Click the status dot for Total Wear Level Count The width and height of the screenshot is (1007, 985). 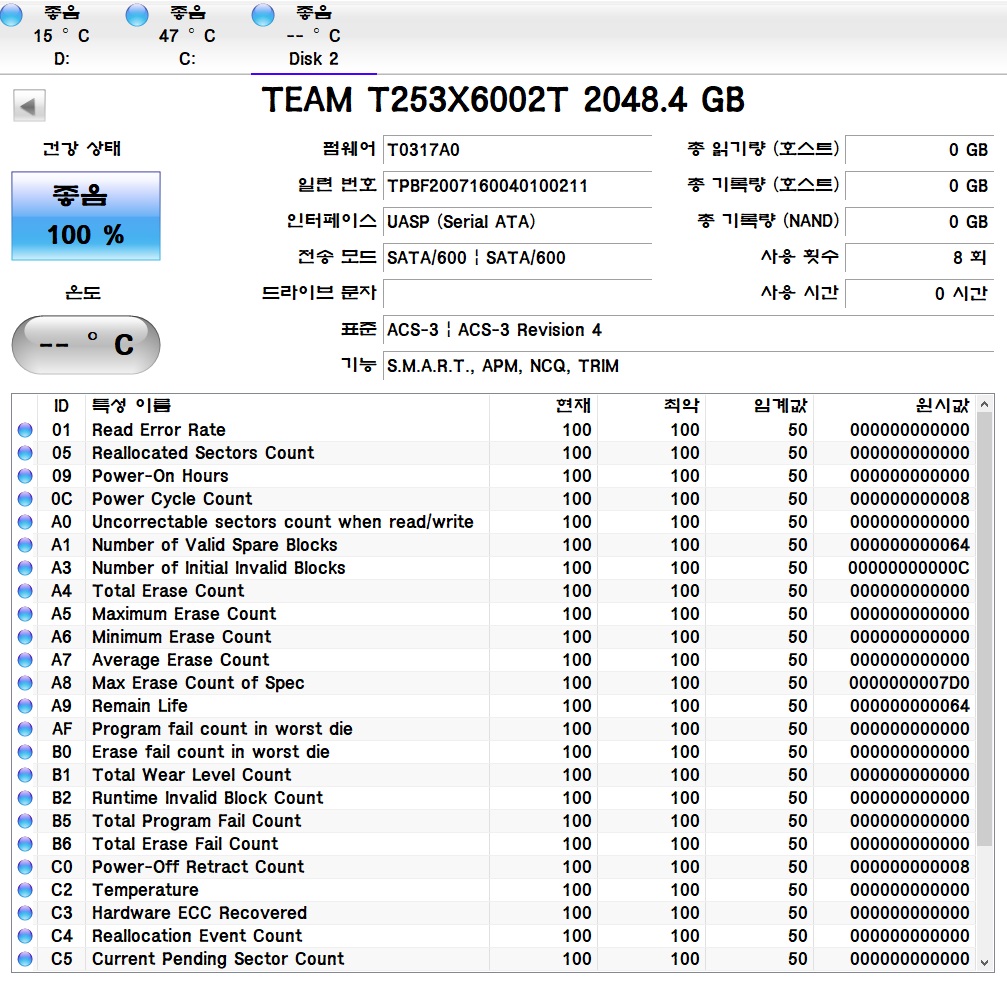tap(25, 776)
